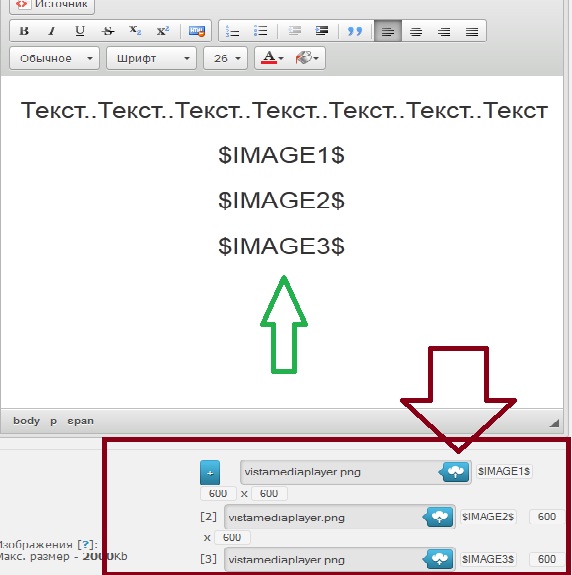Apply Strikethrough formatting
Image resolution: width=572 pixels, height=575 pixels.
click(107, 31)
